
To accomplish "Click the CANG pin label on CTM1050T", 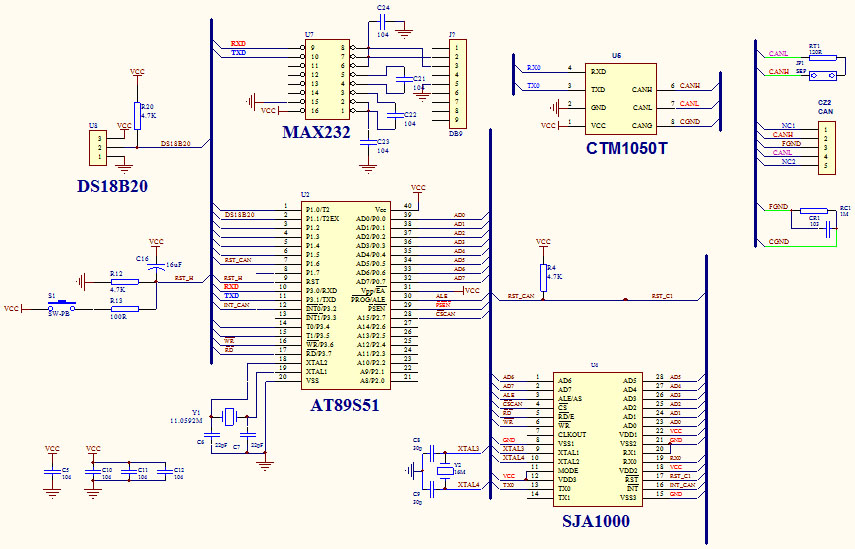I will point(642,125).
